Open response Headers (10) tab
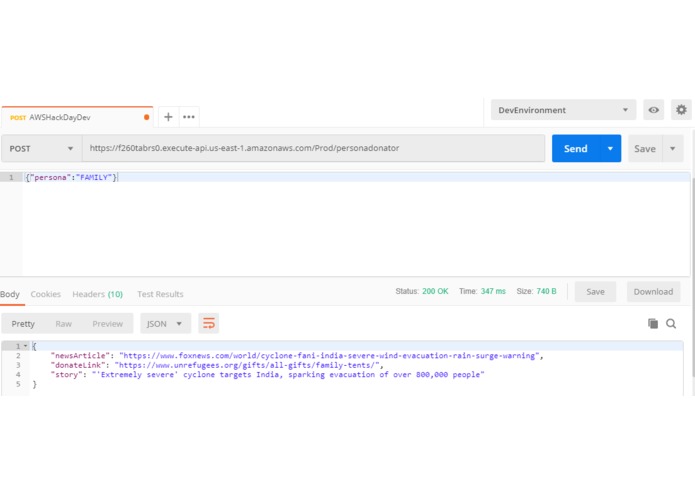The image size is (695, 494). pos(98,294)
